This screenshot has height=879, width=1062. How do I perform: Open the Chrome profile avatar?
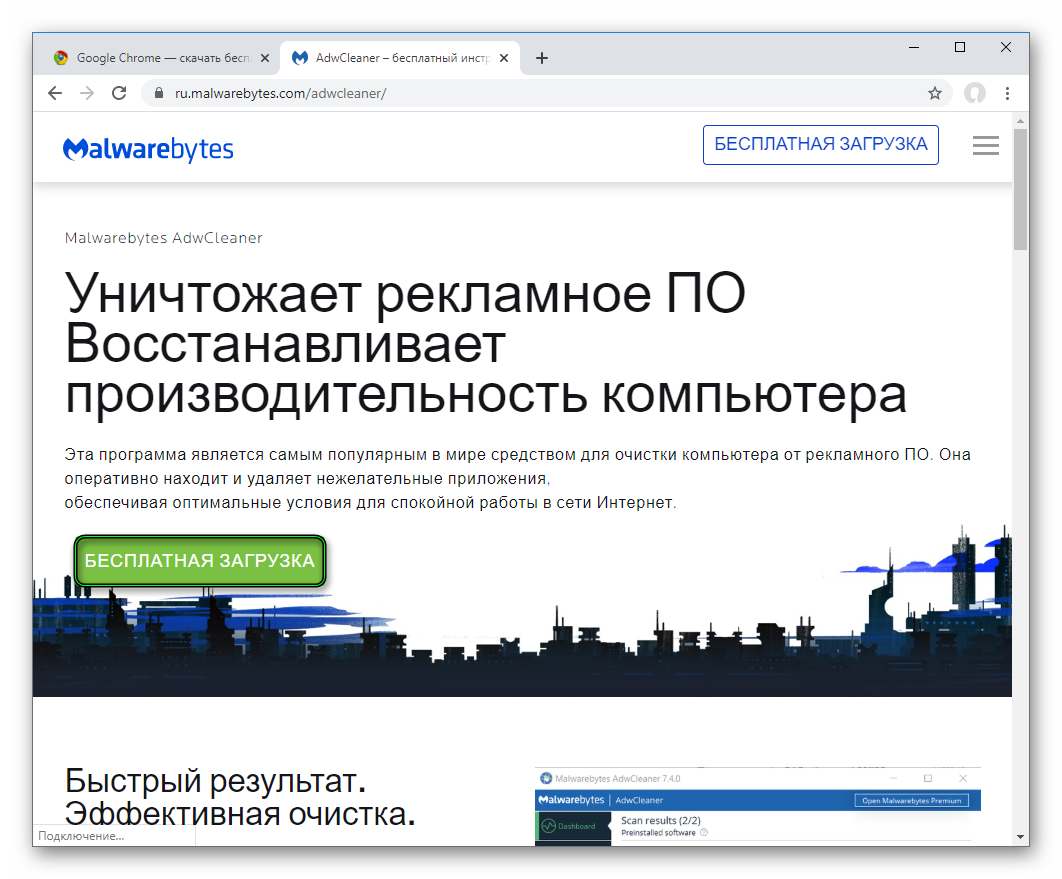click(974, 93)
